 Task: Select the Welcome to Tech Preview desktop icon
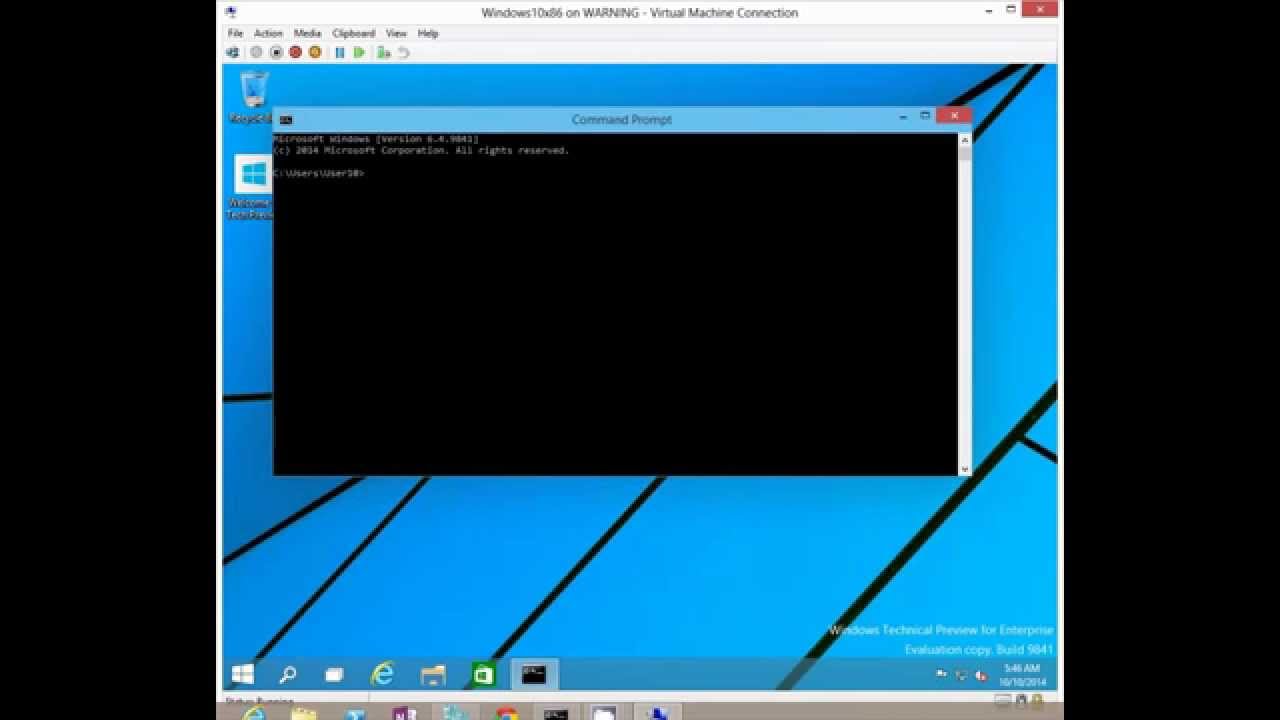coord(252,187)
